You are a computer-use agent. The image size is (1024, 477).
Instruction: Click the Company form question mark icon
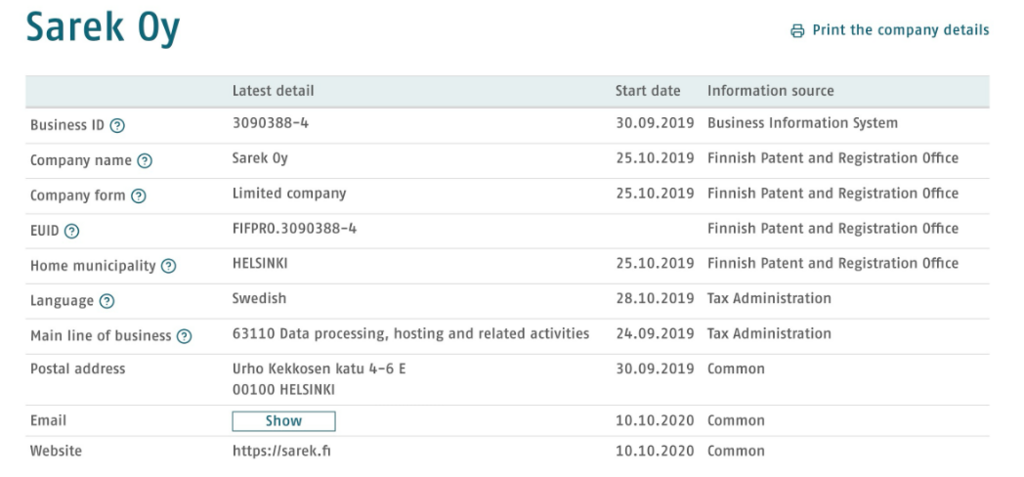[138, 196]
